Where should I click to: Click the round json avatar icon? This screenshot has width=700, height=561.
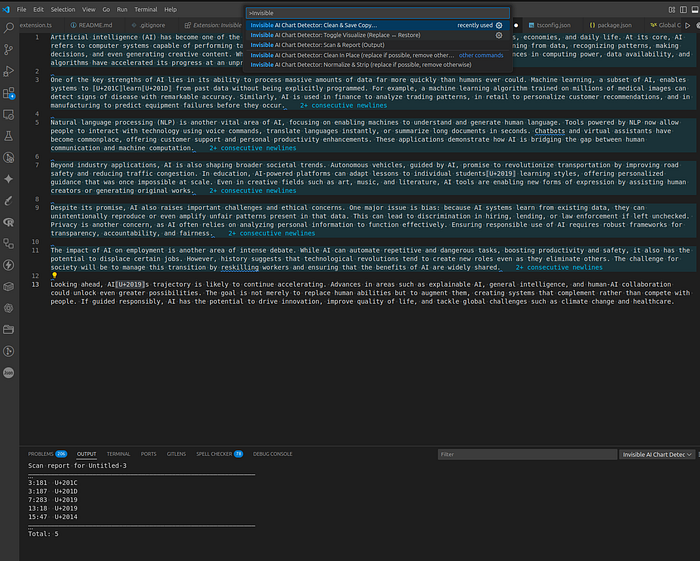click(8, 373)
